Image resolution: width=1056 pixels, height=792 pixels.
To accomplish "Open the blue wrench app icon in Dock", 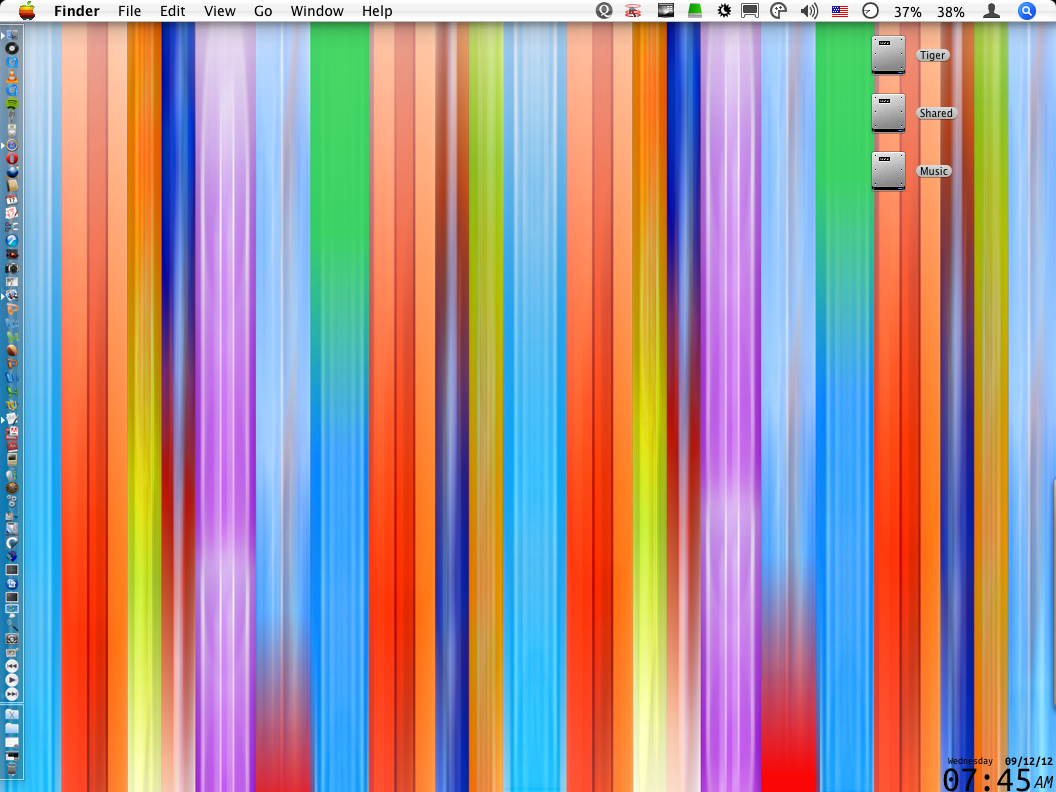I will (x=11, y=240).
